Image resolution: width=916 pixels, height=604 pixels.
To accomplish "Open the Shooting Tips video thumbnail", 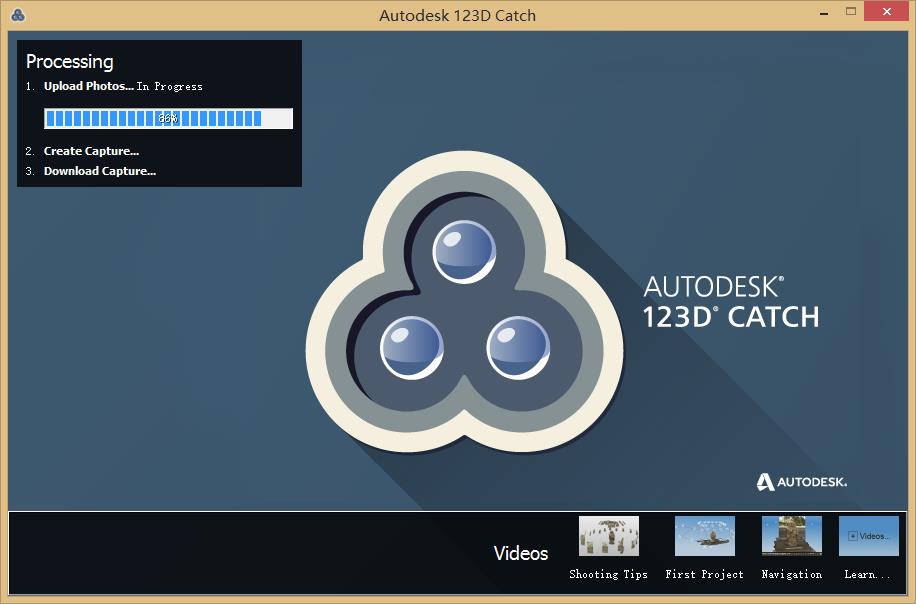I will (x=609, y=536).
